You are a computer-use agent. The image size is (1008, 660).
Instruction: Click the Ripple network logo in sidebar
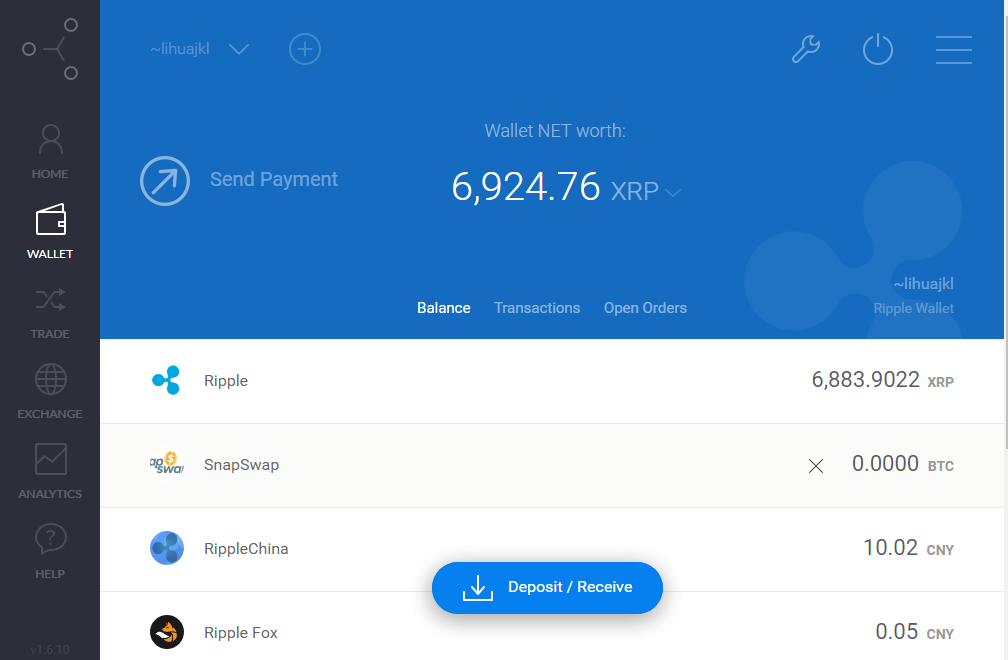tap(50, 49)
